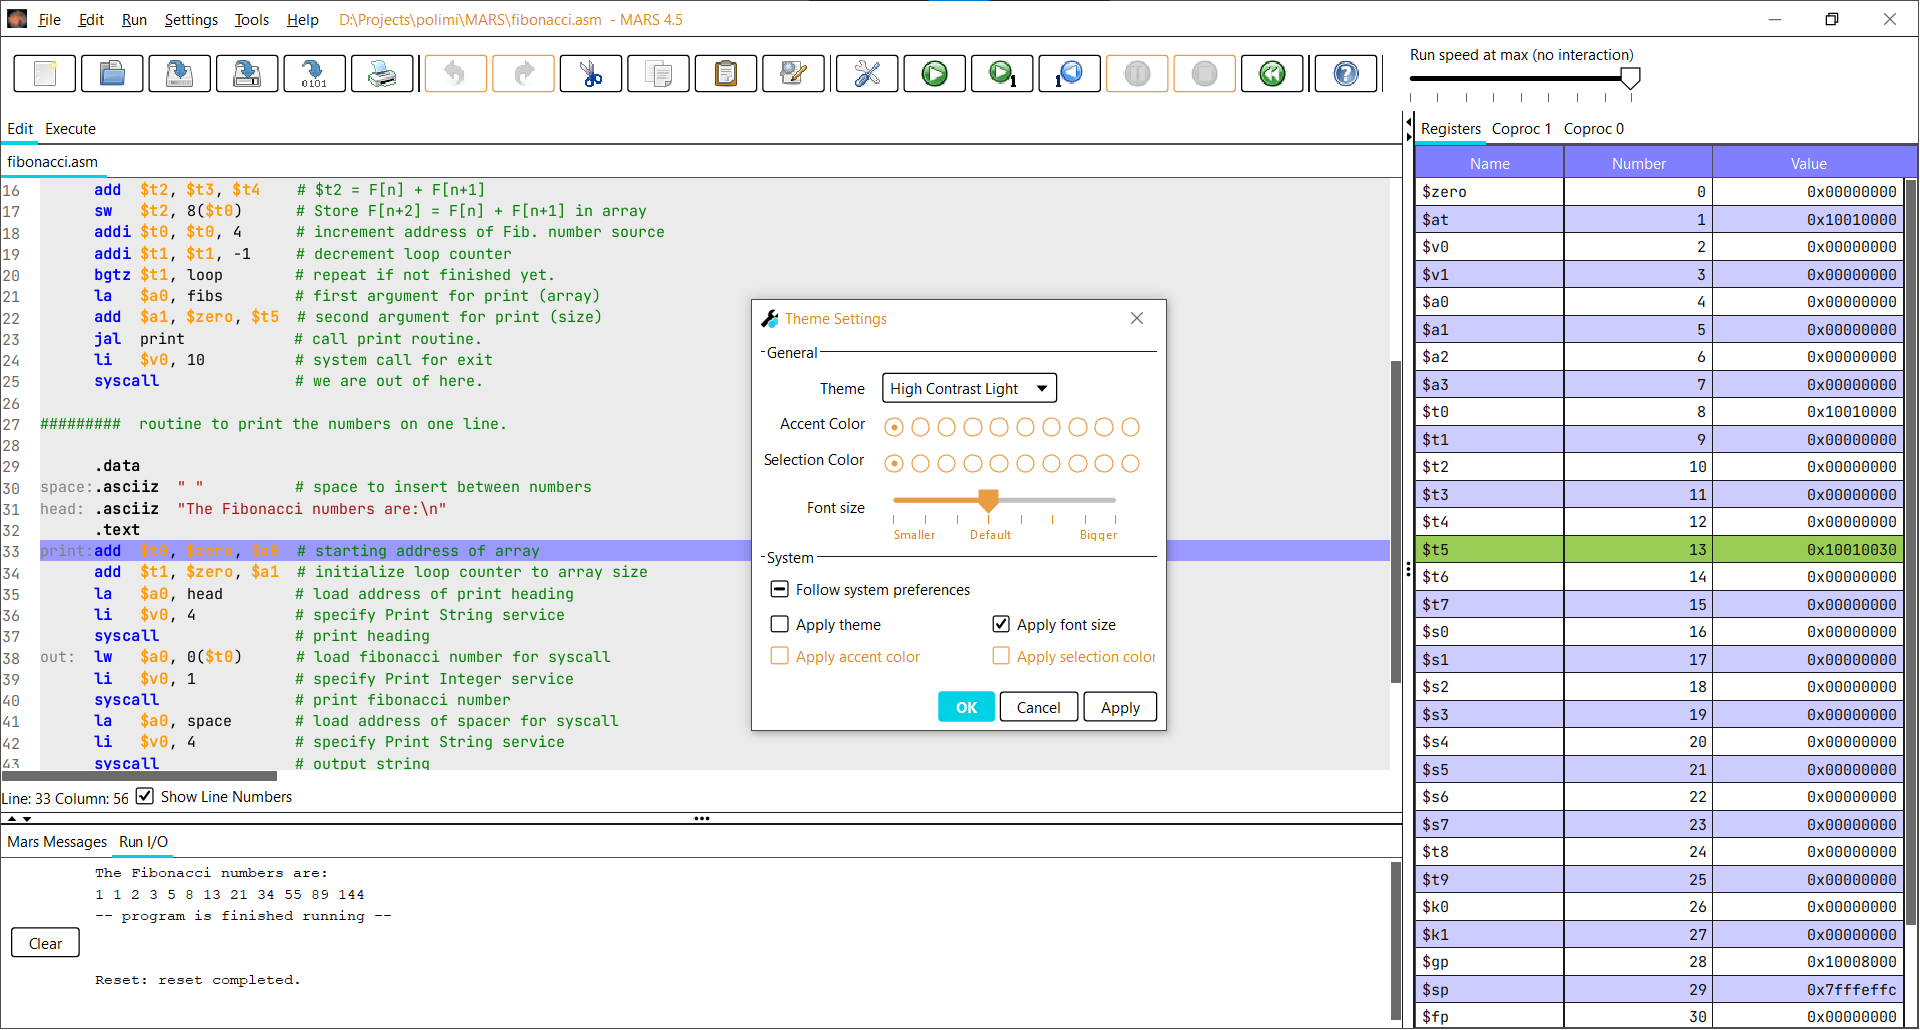
Task: Open Find/Replace with the notepad-pencil icon
Action: click(x=793, y=73)
